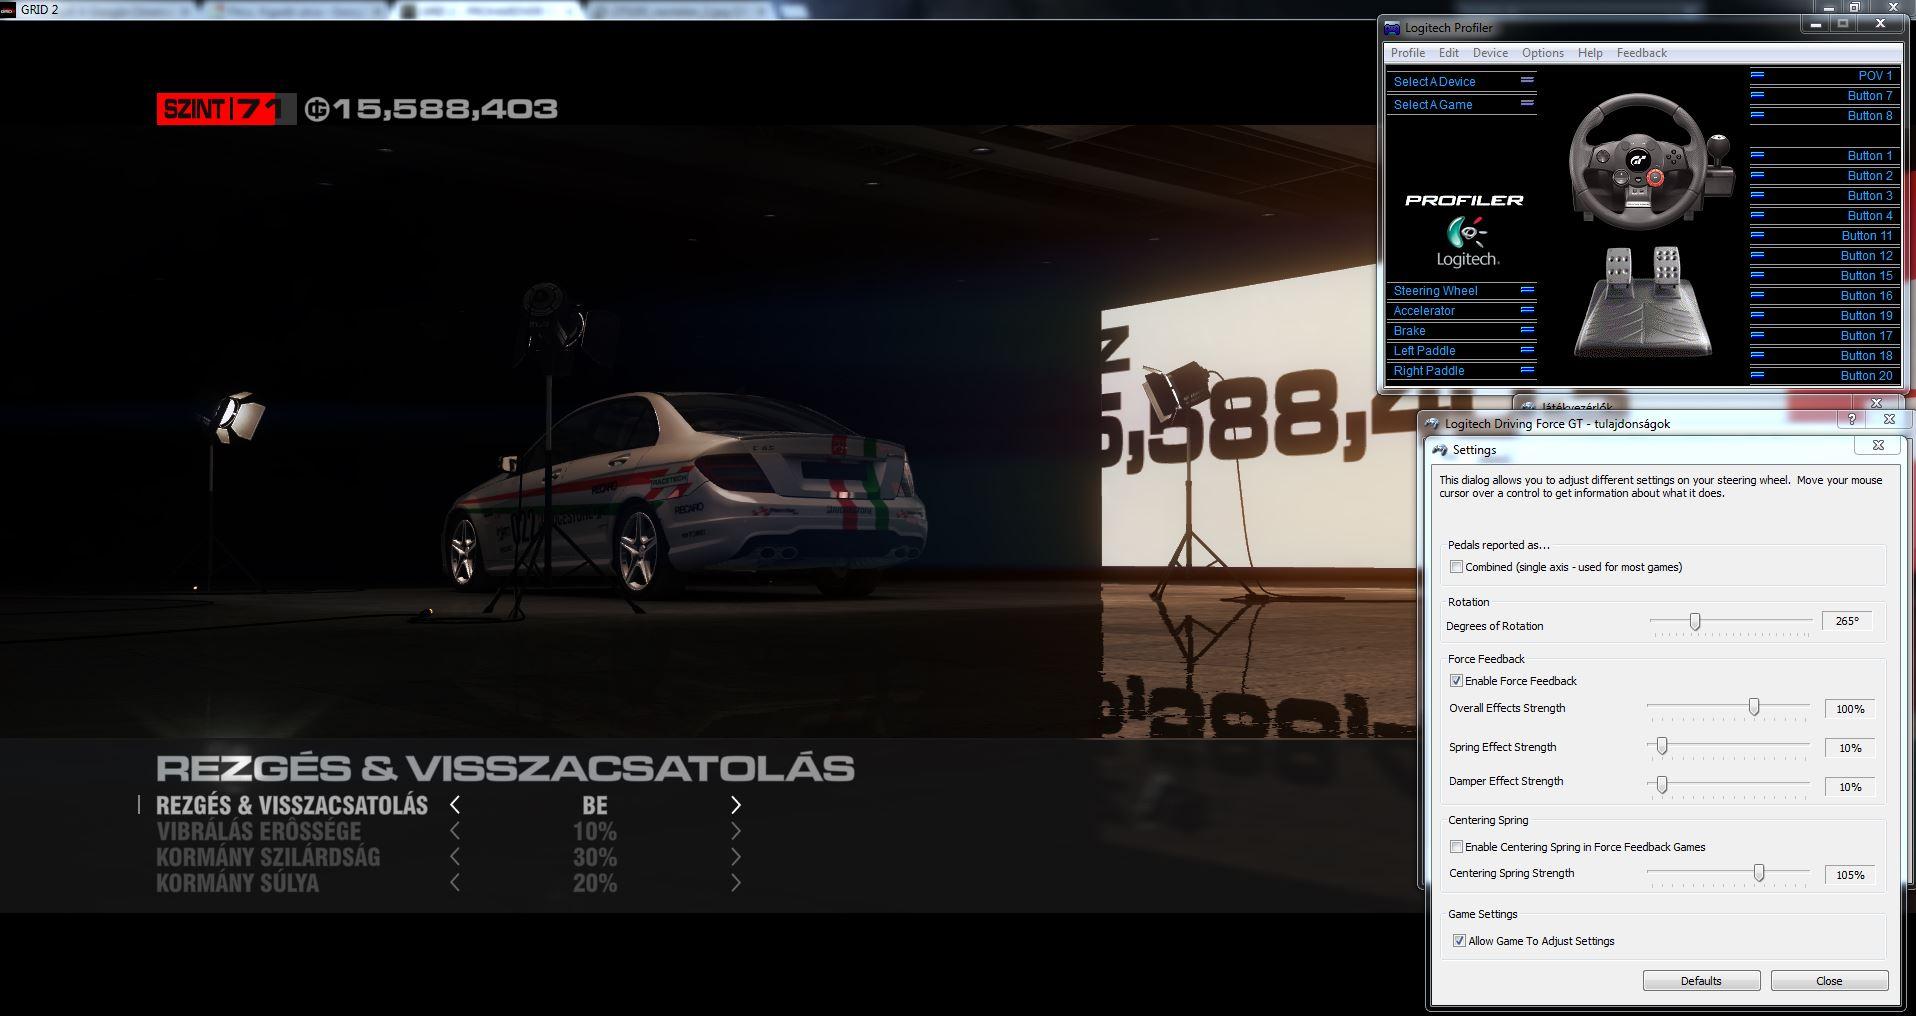Click the help question mark button
The image size is (1916, 1016).
(1851, 420)
